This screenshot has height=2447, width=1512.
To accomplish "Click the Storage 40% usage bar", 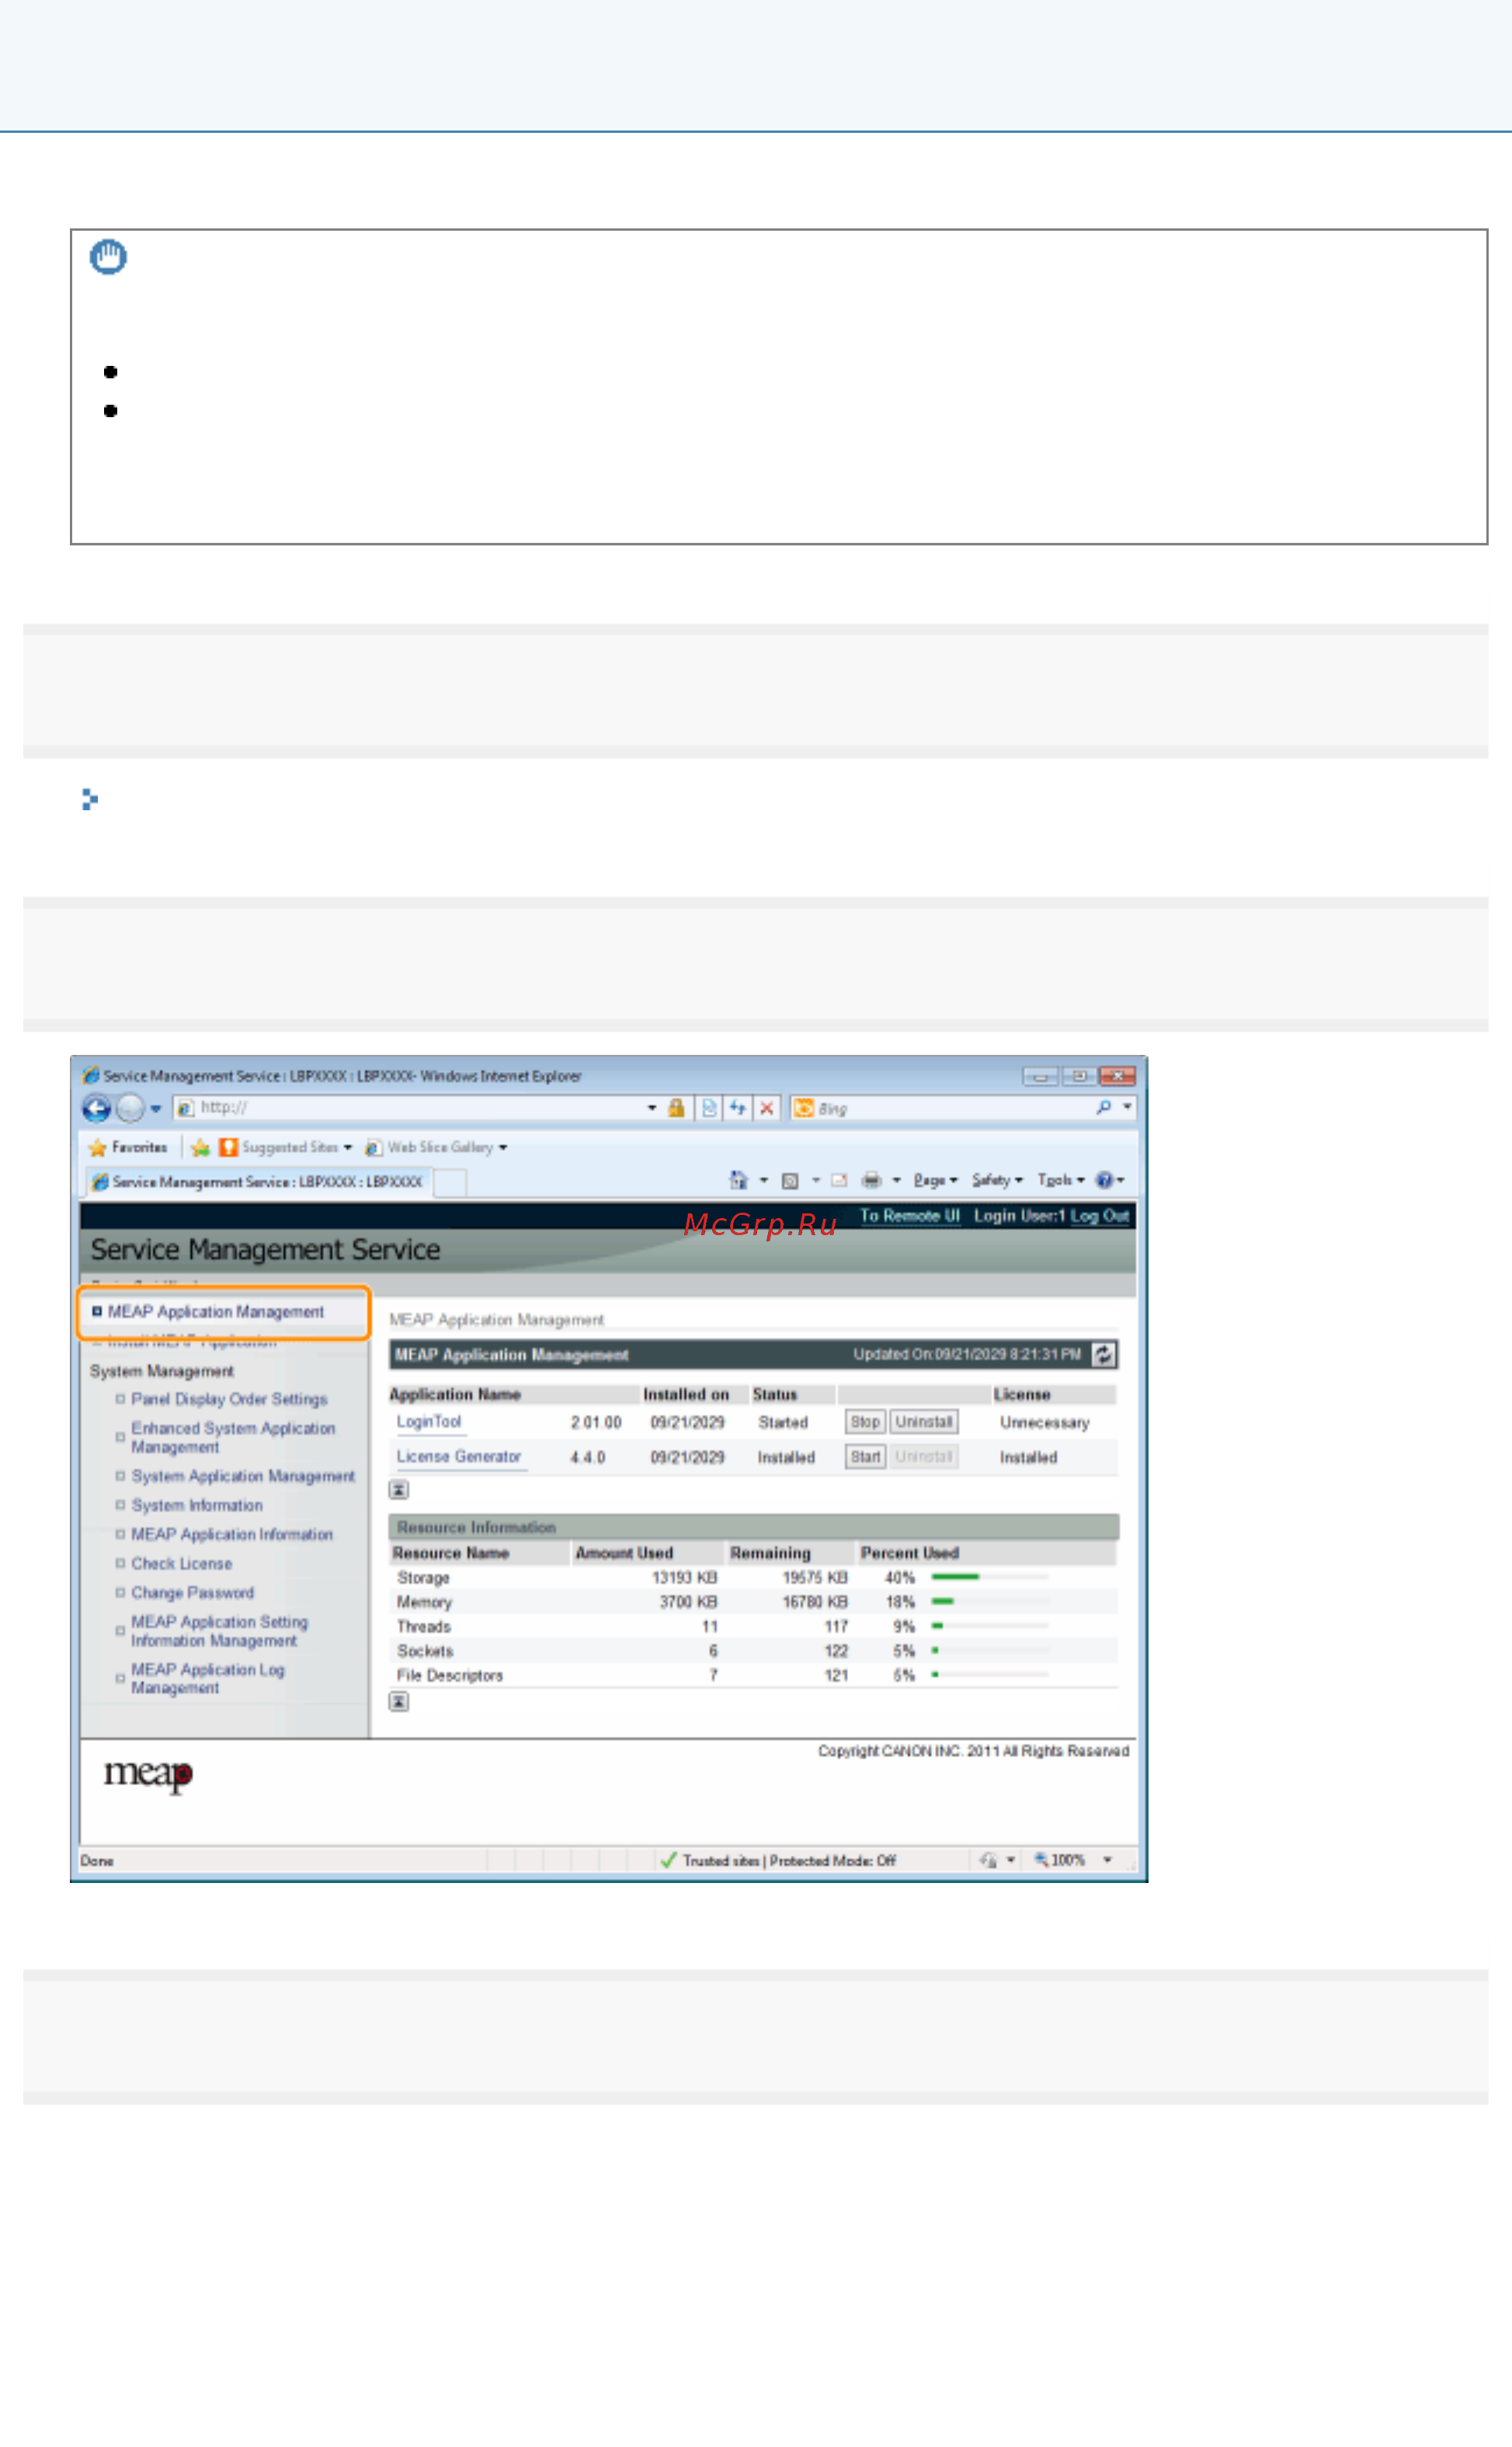I will tap(990, 1577).
